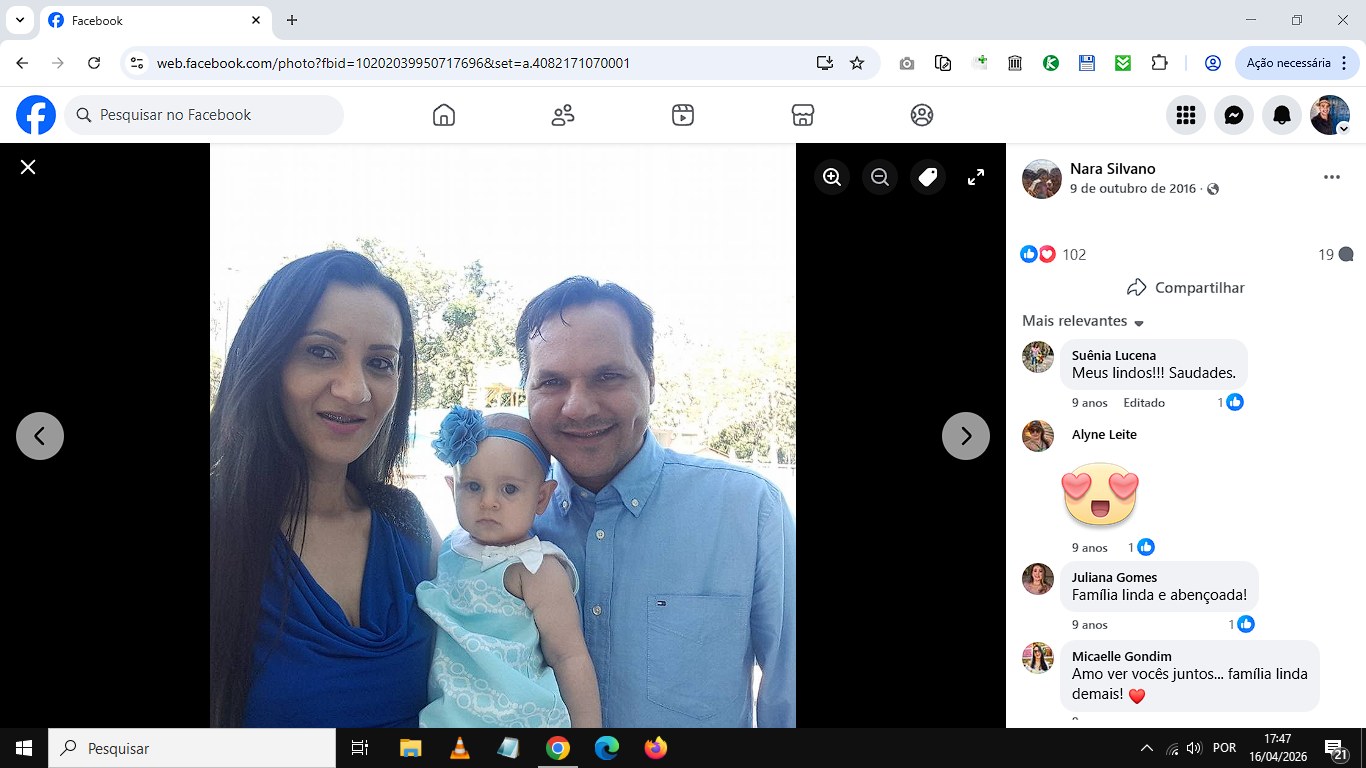Viewport: 1366px width, 768px height.
Task: Bookmark this page with the star icon
Action: tap(857, 63)
